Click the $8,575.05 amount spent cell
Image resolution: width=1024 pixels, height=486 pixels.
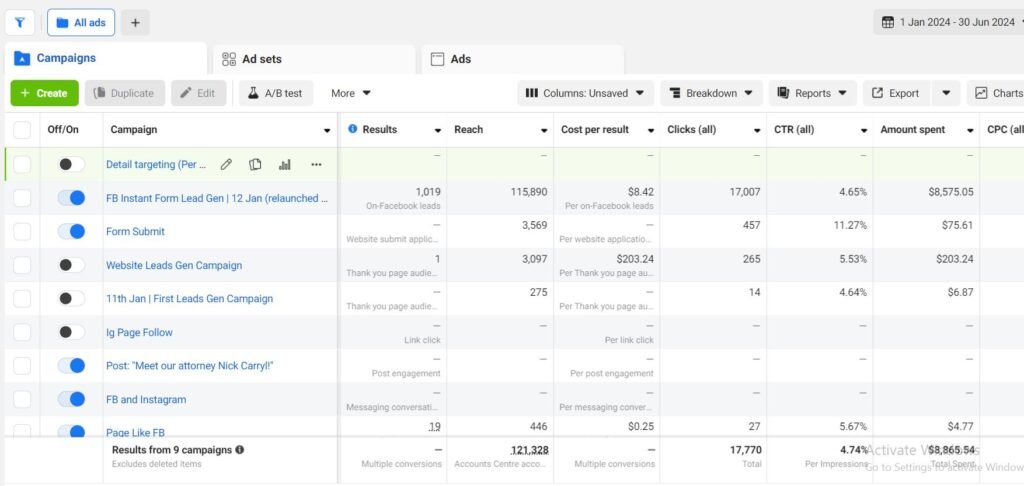(950, 192)
